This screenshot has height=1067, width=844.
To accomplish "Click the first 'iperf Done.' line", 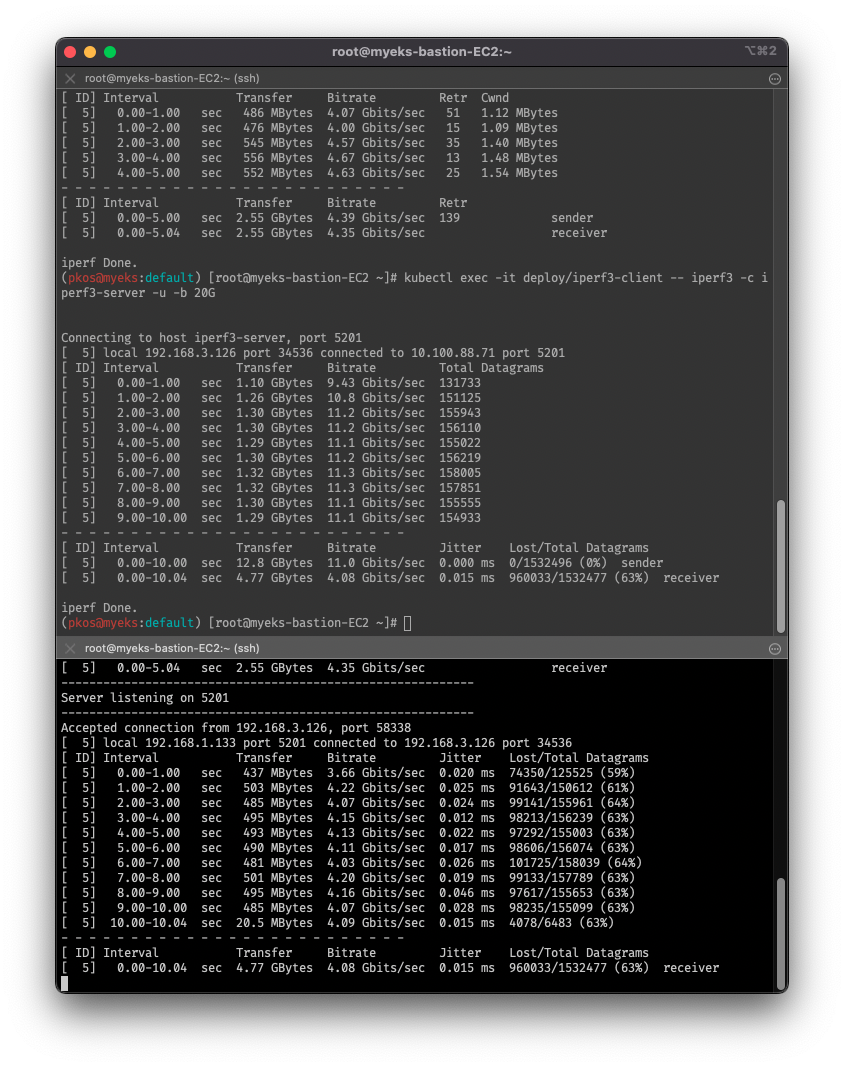I will coord(99,263).
